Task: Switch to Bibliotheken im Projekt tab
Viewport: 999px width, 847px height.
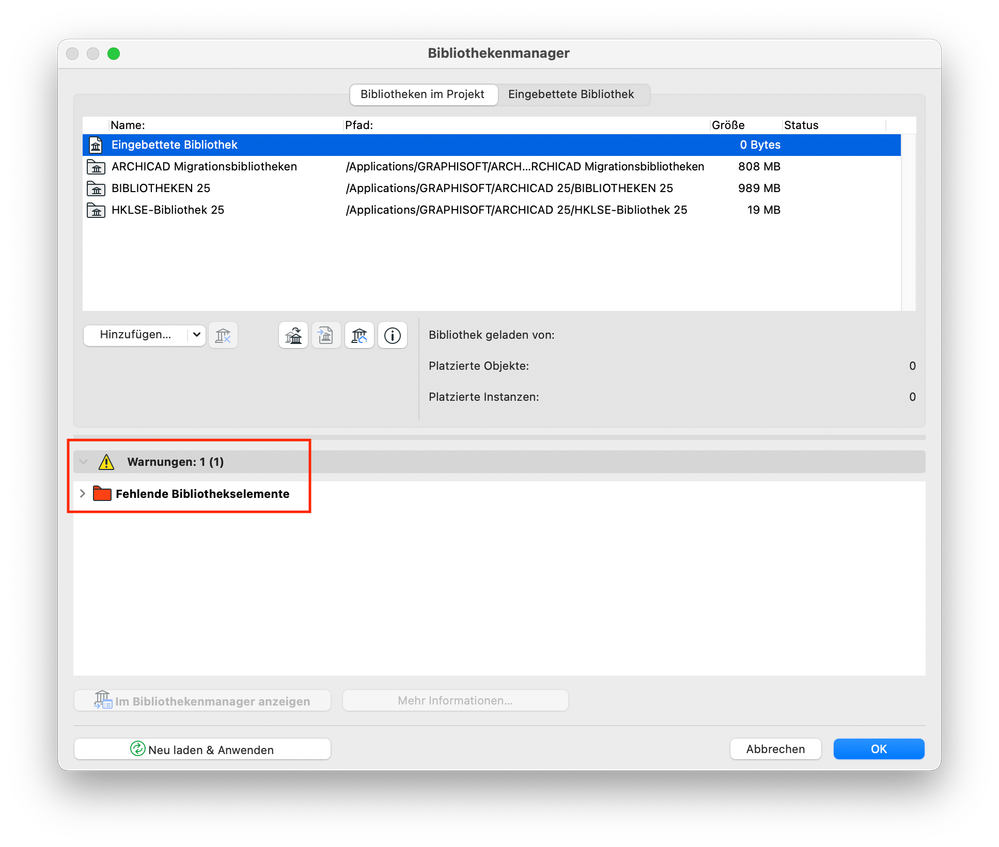Action: 423,94
